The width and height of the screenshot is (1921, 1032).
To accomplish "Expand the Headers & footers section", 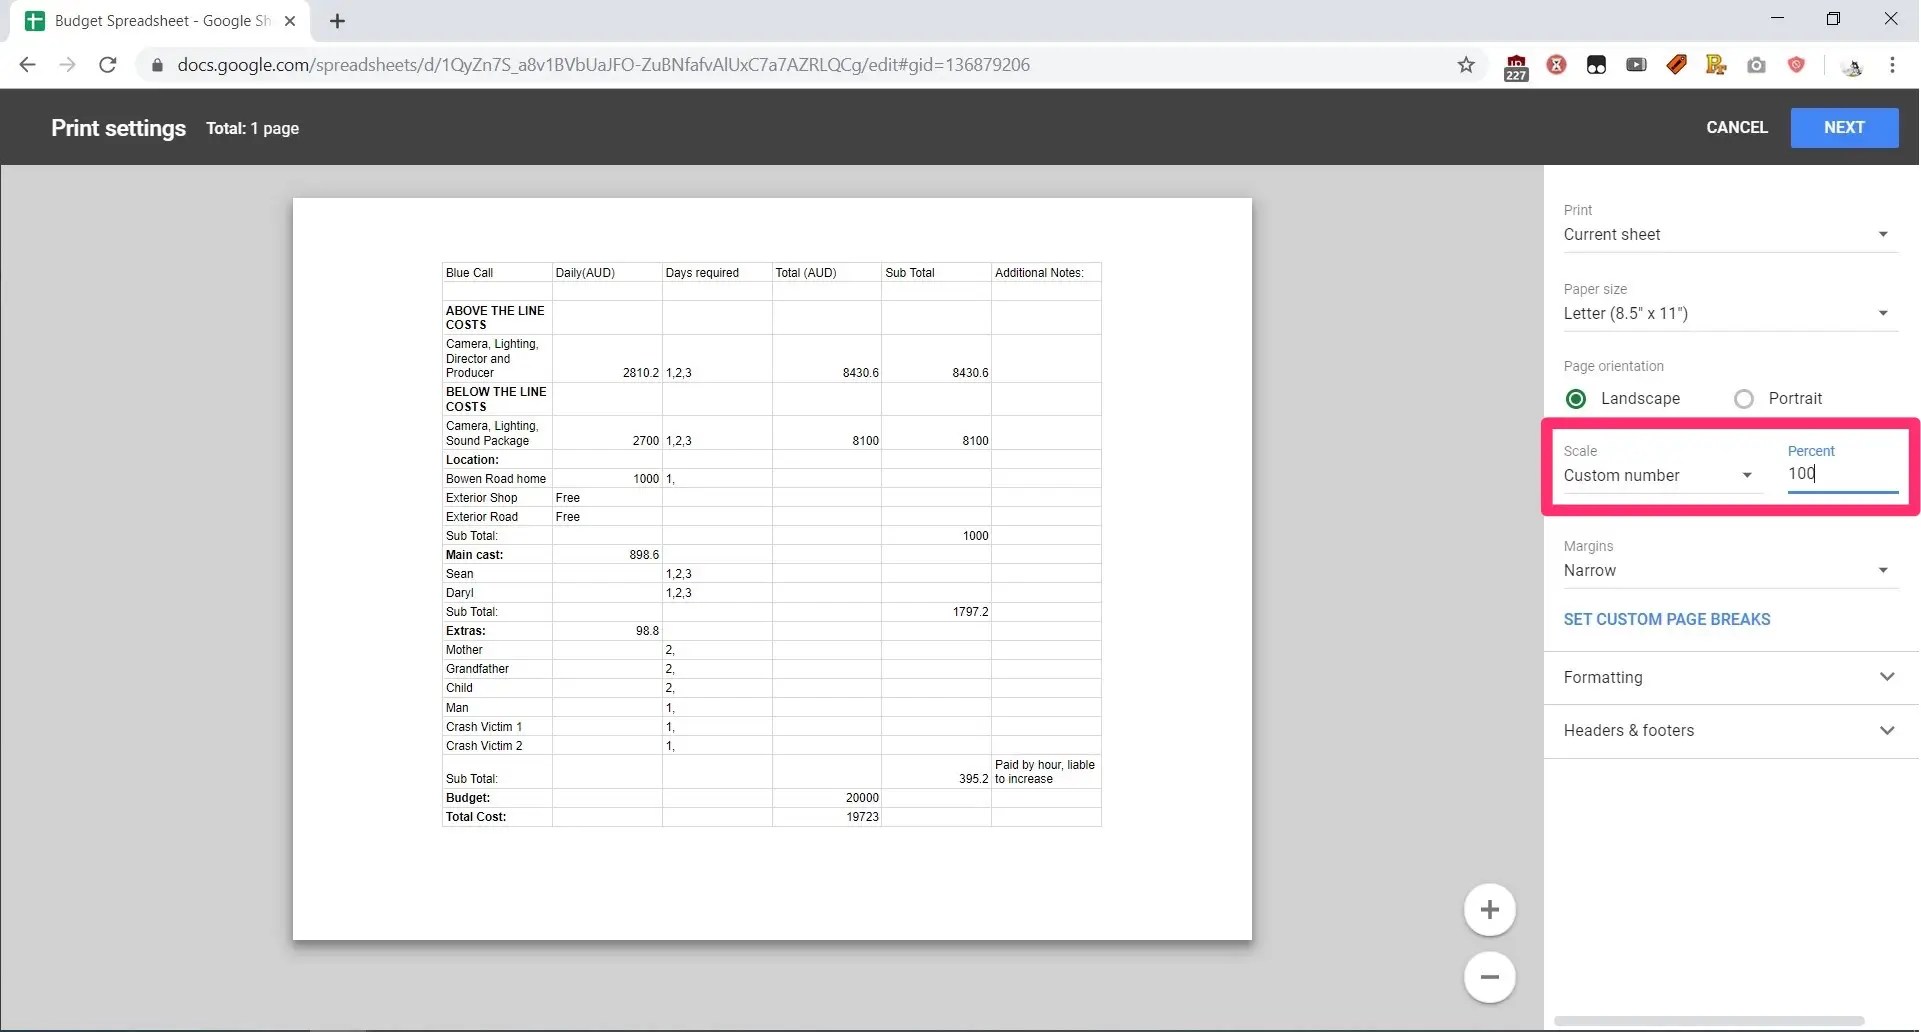I will coord(1730,730).
